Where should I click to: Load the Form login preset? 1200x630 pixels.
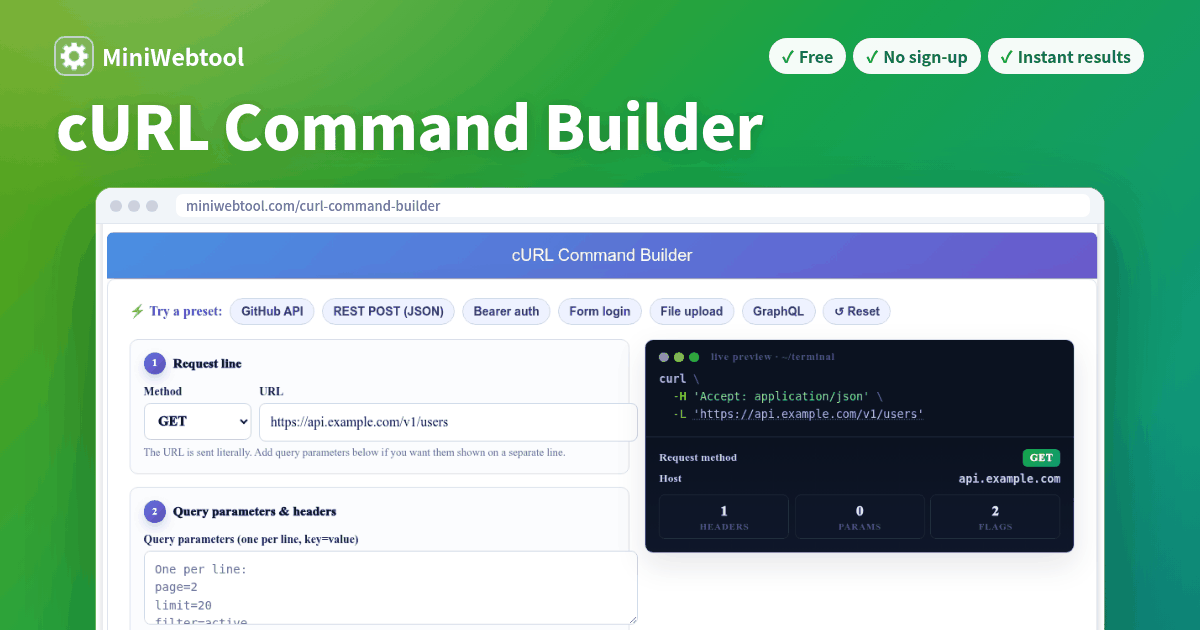click(x=600, y=311)
